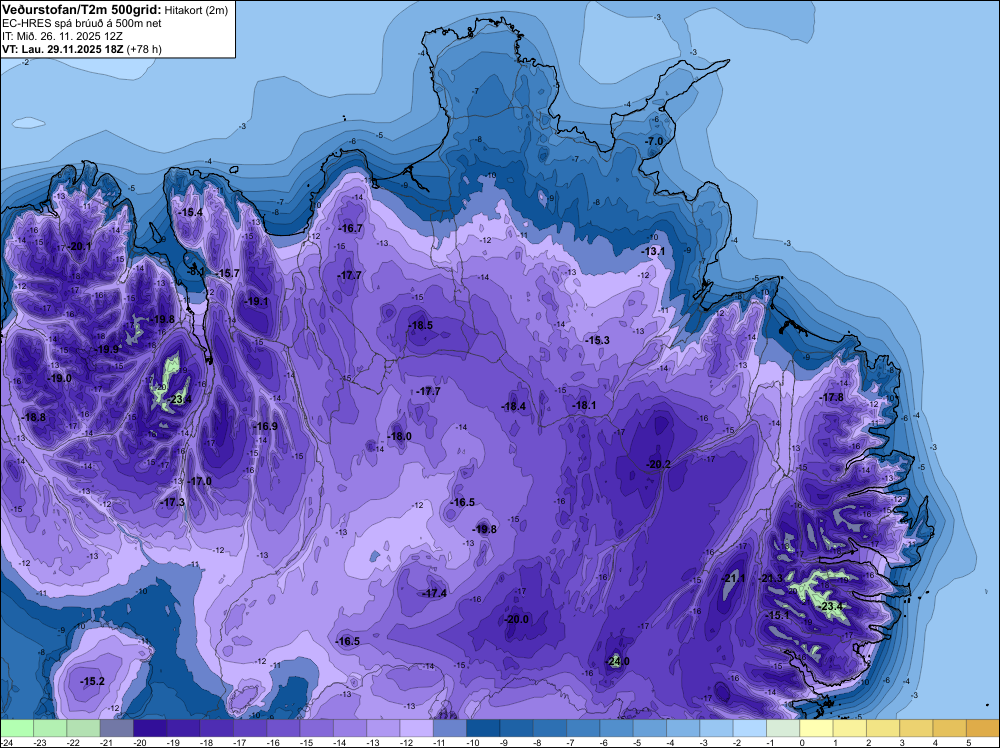
Task: Click the -17.3 temperature label
Action: coord(172,502)
